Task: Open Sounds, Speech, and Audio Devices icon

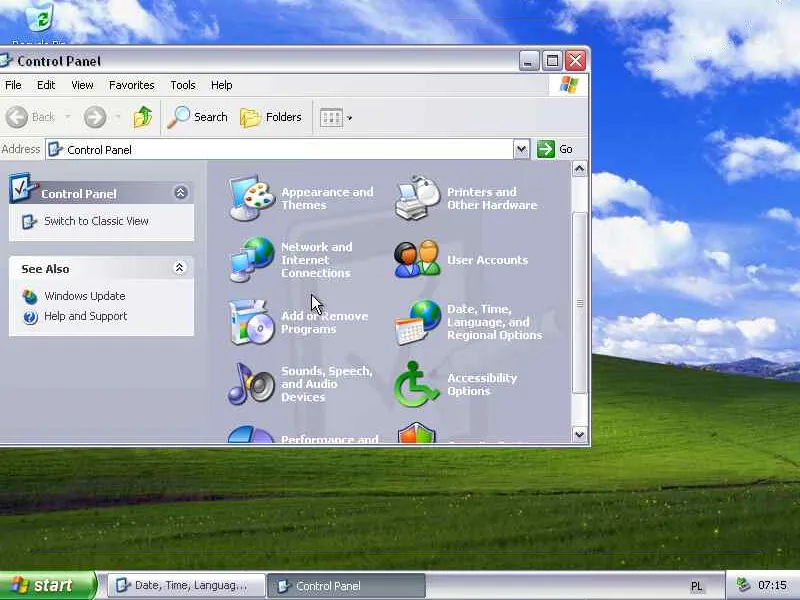Action: click(x=251, y=384)
